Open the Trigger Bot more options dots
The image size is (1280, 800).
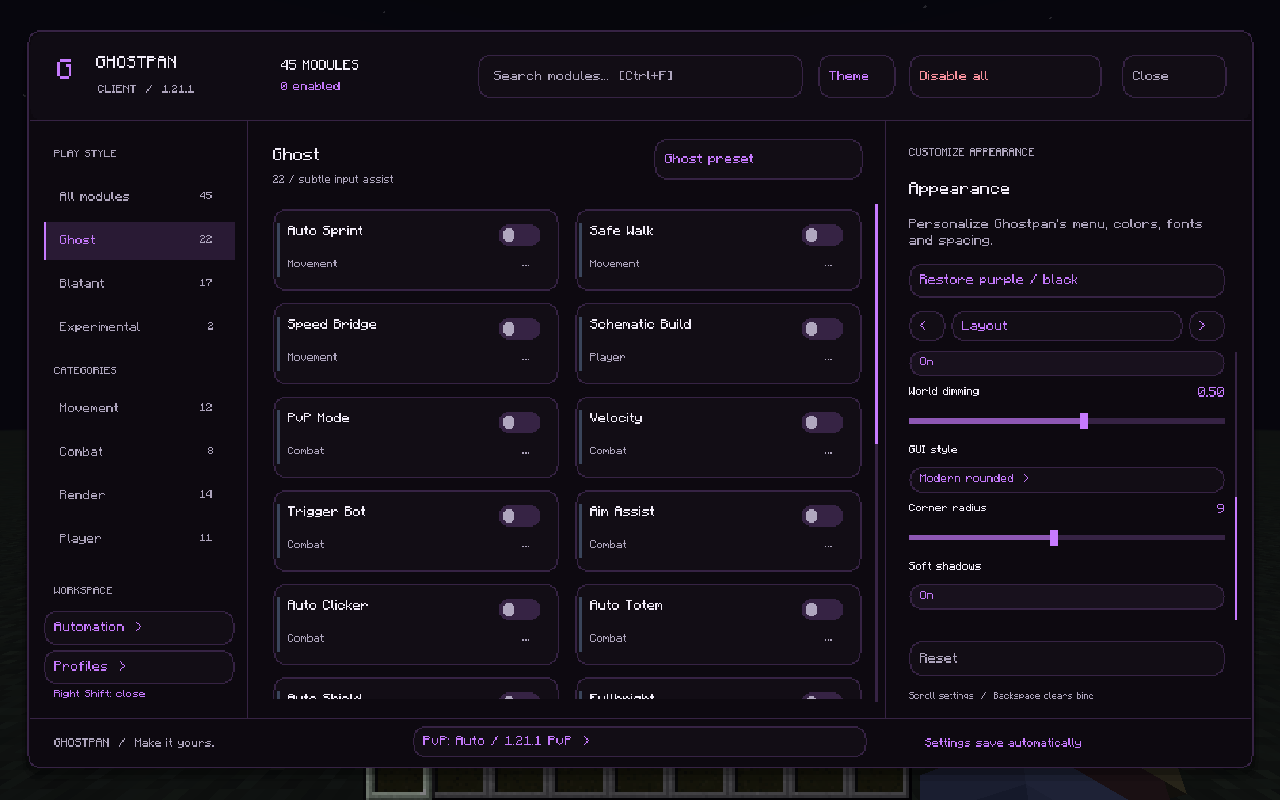[x=525, y=546]
